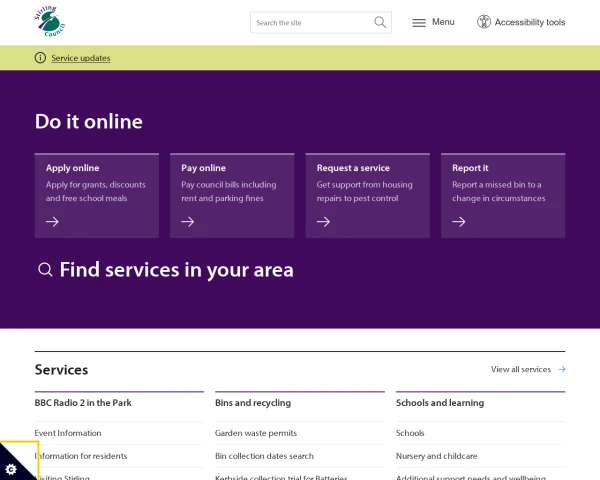Click the arrow in Report it card
The width and height of the screenshot is (600, 480).
tap(459, 222)
